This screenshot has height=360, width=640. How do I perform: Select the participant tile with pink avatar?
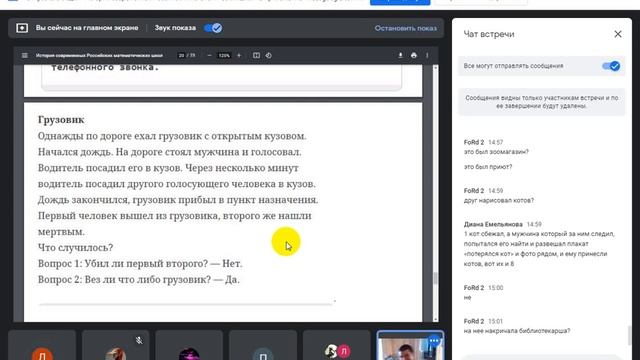point(337,345)
